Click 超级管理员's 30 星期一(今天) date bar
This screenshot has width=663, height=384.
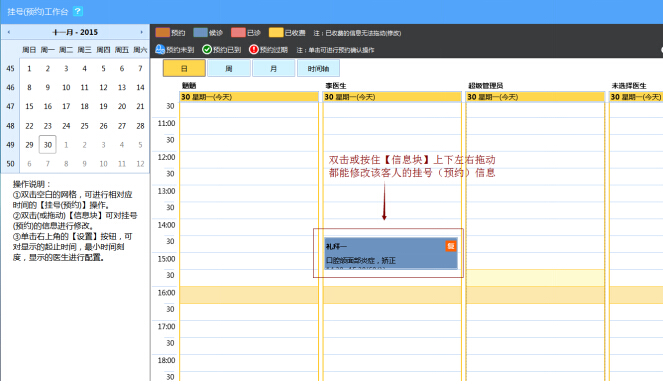click(x=535, y=97)
